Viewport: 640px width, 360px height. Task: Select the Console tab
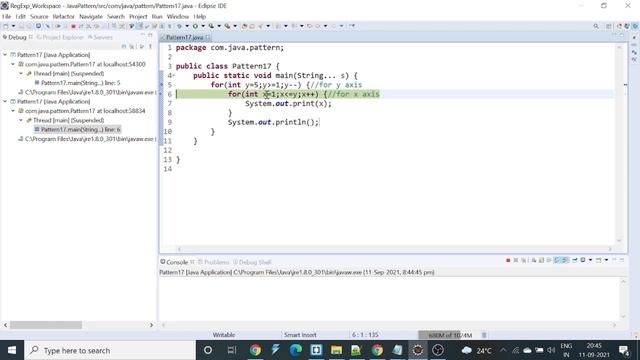click(x=174, y=262)
